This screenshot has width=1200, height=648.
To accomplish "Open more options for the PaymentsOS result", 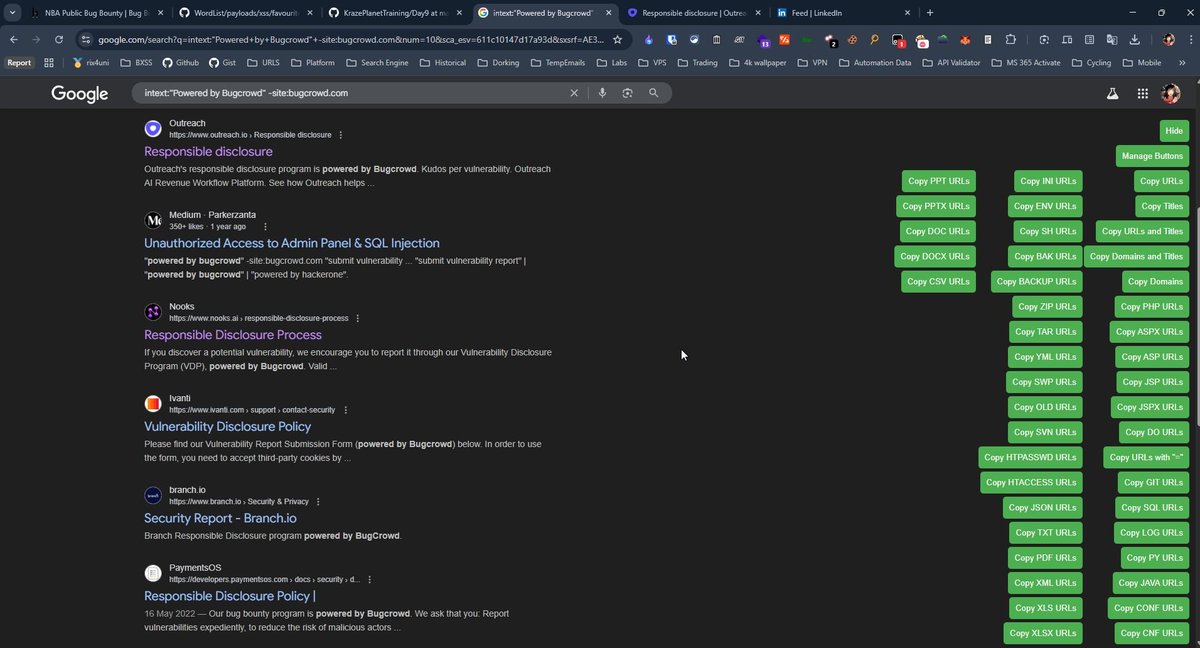I will [370, 579].
